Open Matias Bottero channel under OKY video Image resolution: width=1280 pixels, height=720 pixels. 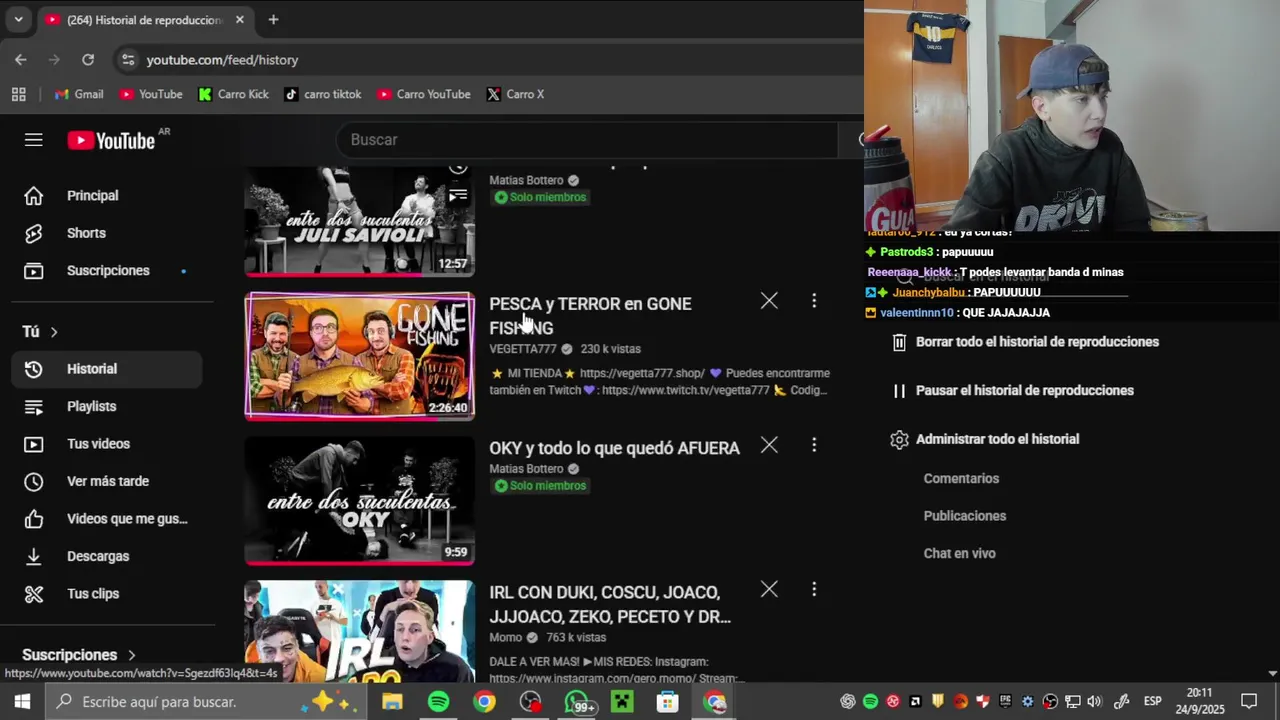pos(526,469)
